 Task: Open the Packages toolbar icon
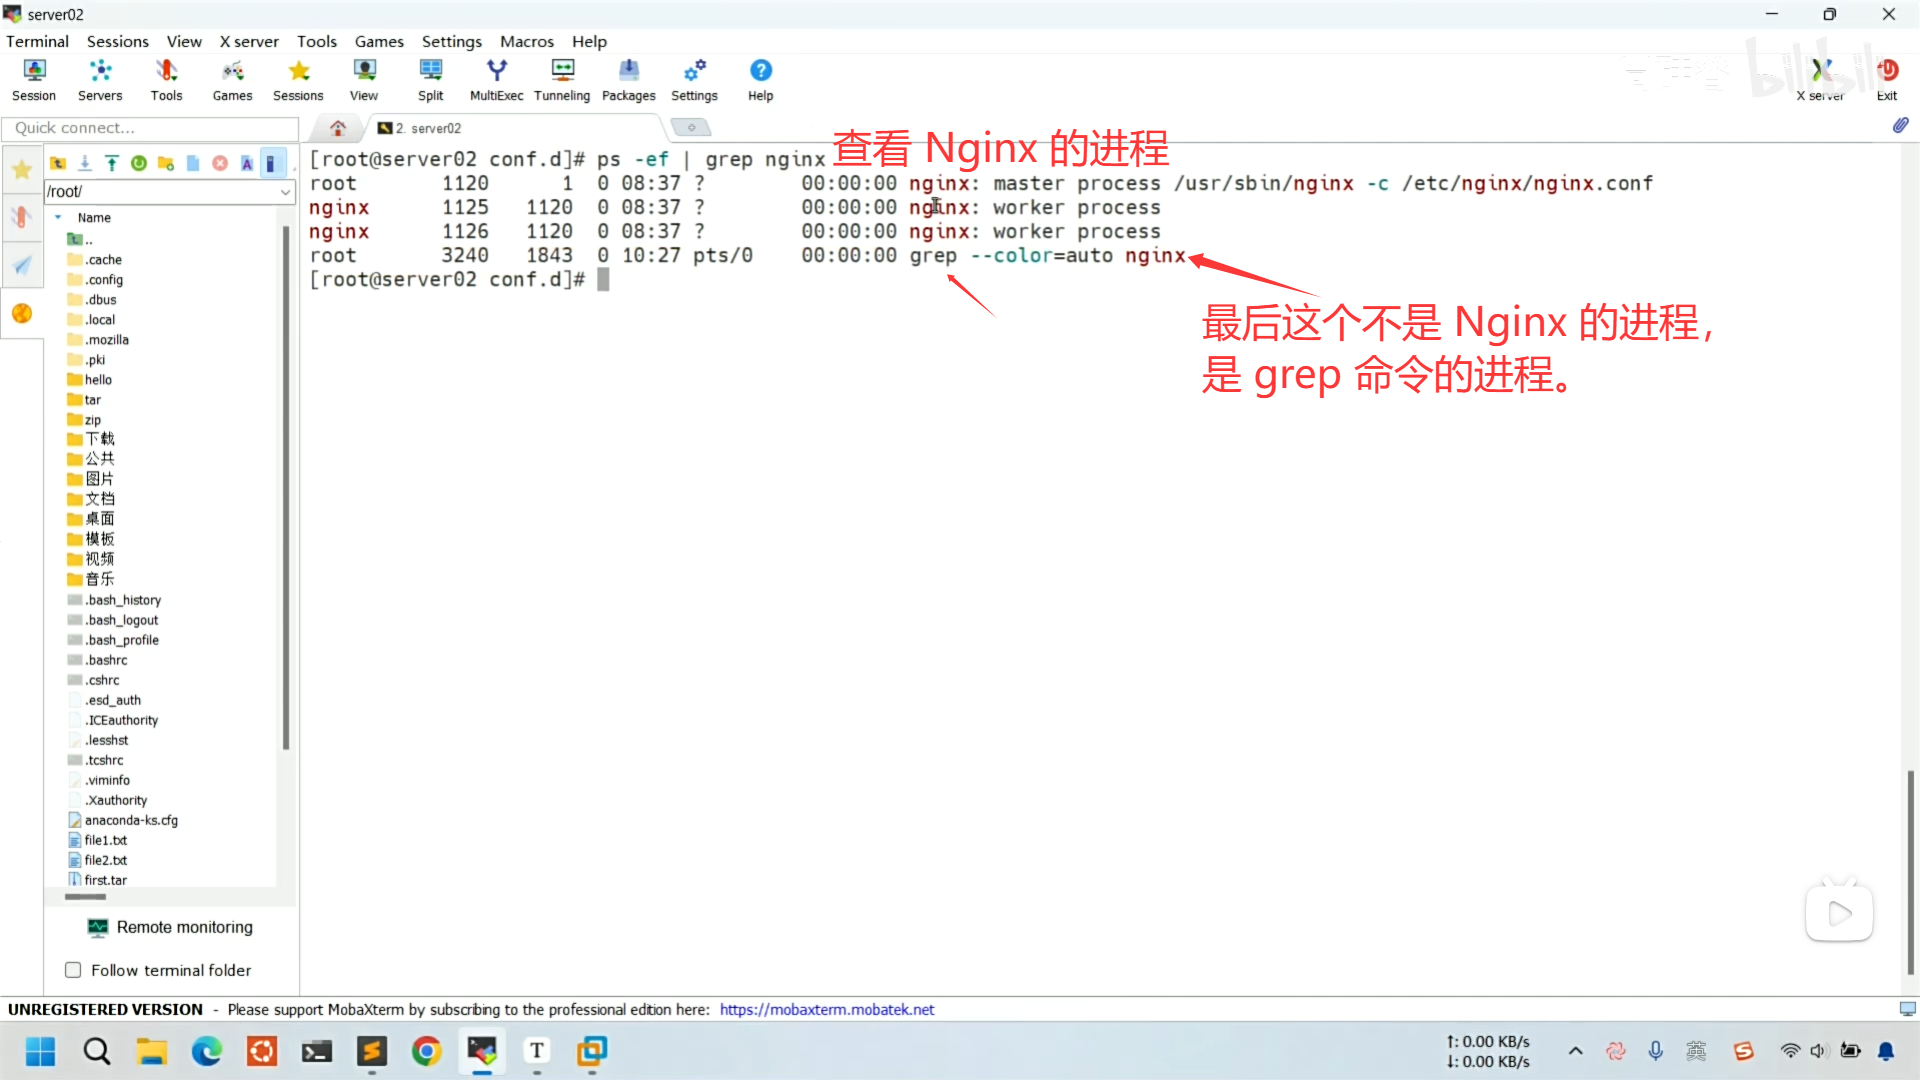628,79
